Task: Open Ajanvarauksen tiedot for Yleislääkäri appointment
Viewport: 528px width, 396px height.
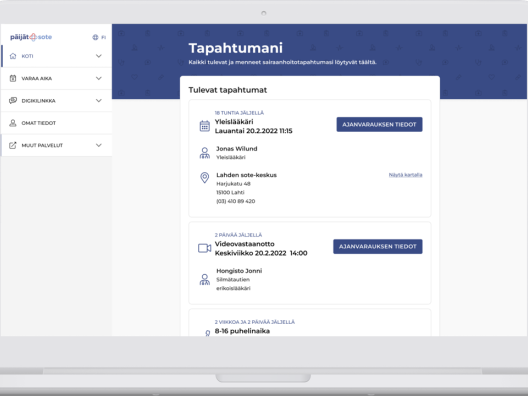Action: pyautogui.click(x=379, y=125)
